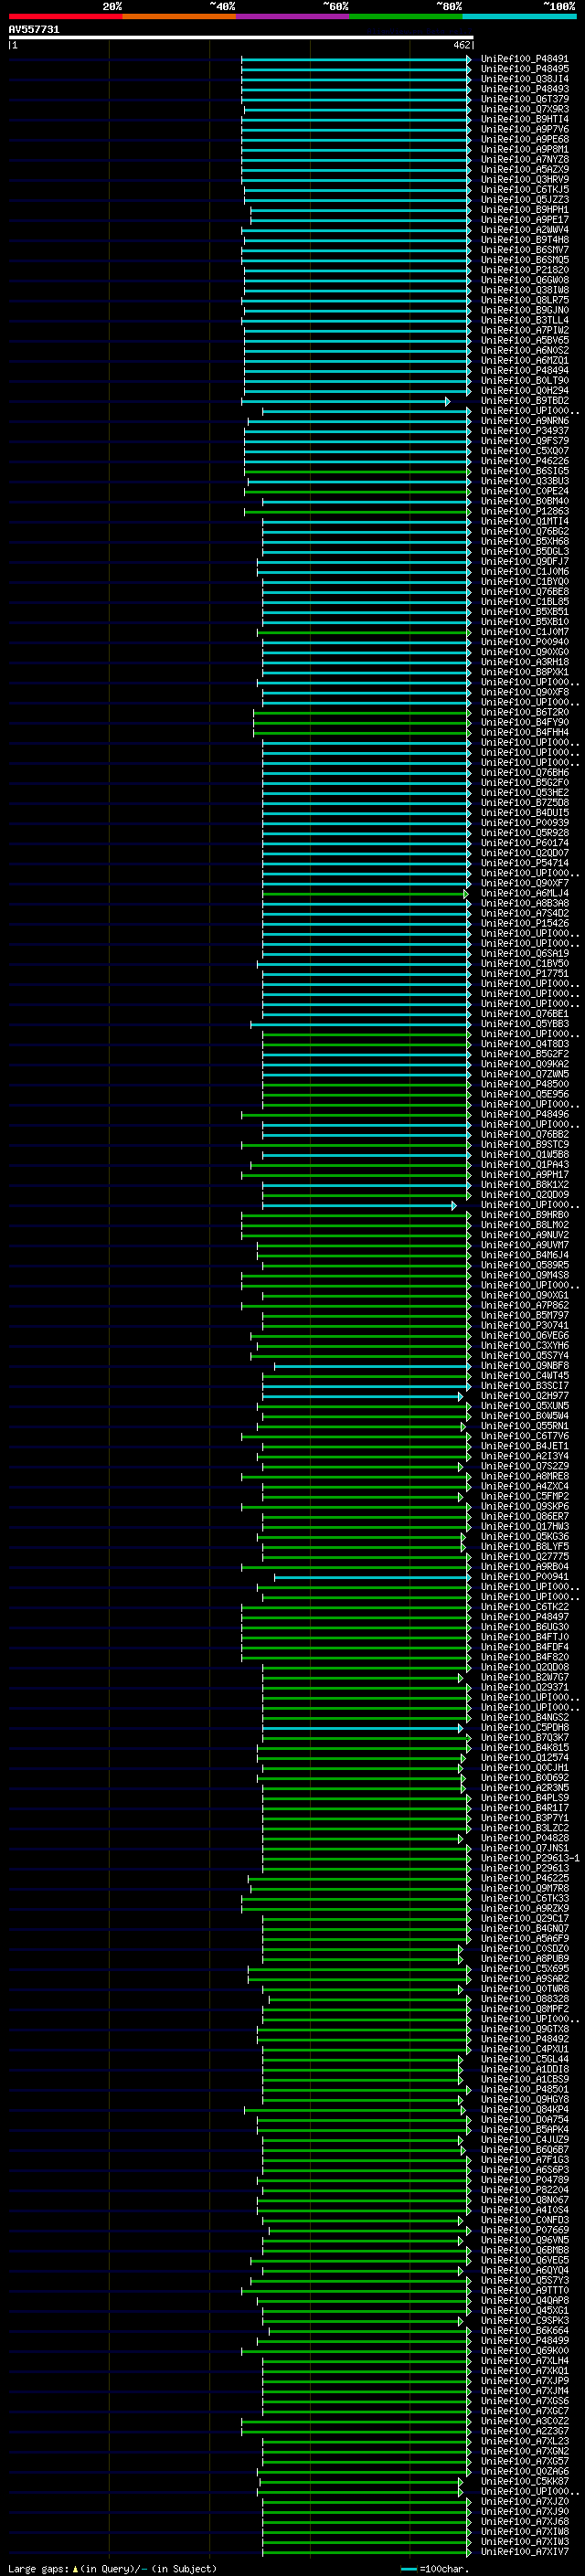This screenshot has height=2576, width=585.
Task: Select the UniRef100_B3TLL4 entry
Action: click(524, 320)
